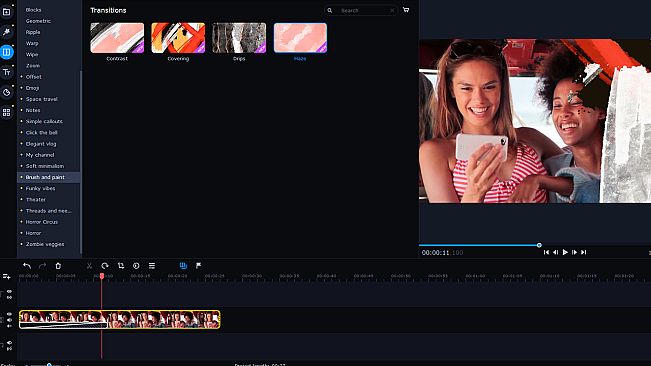651x366 pixels.
Task: Click the category list vertical scrollbar
Action: pyautogui.click(x=81, y=162)
